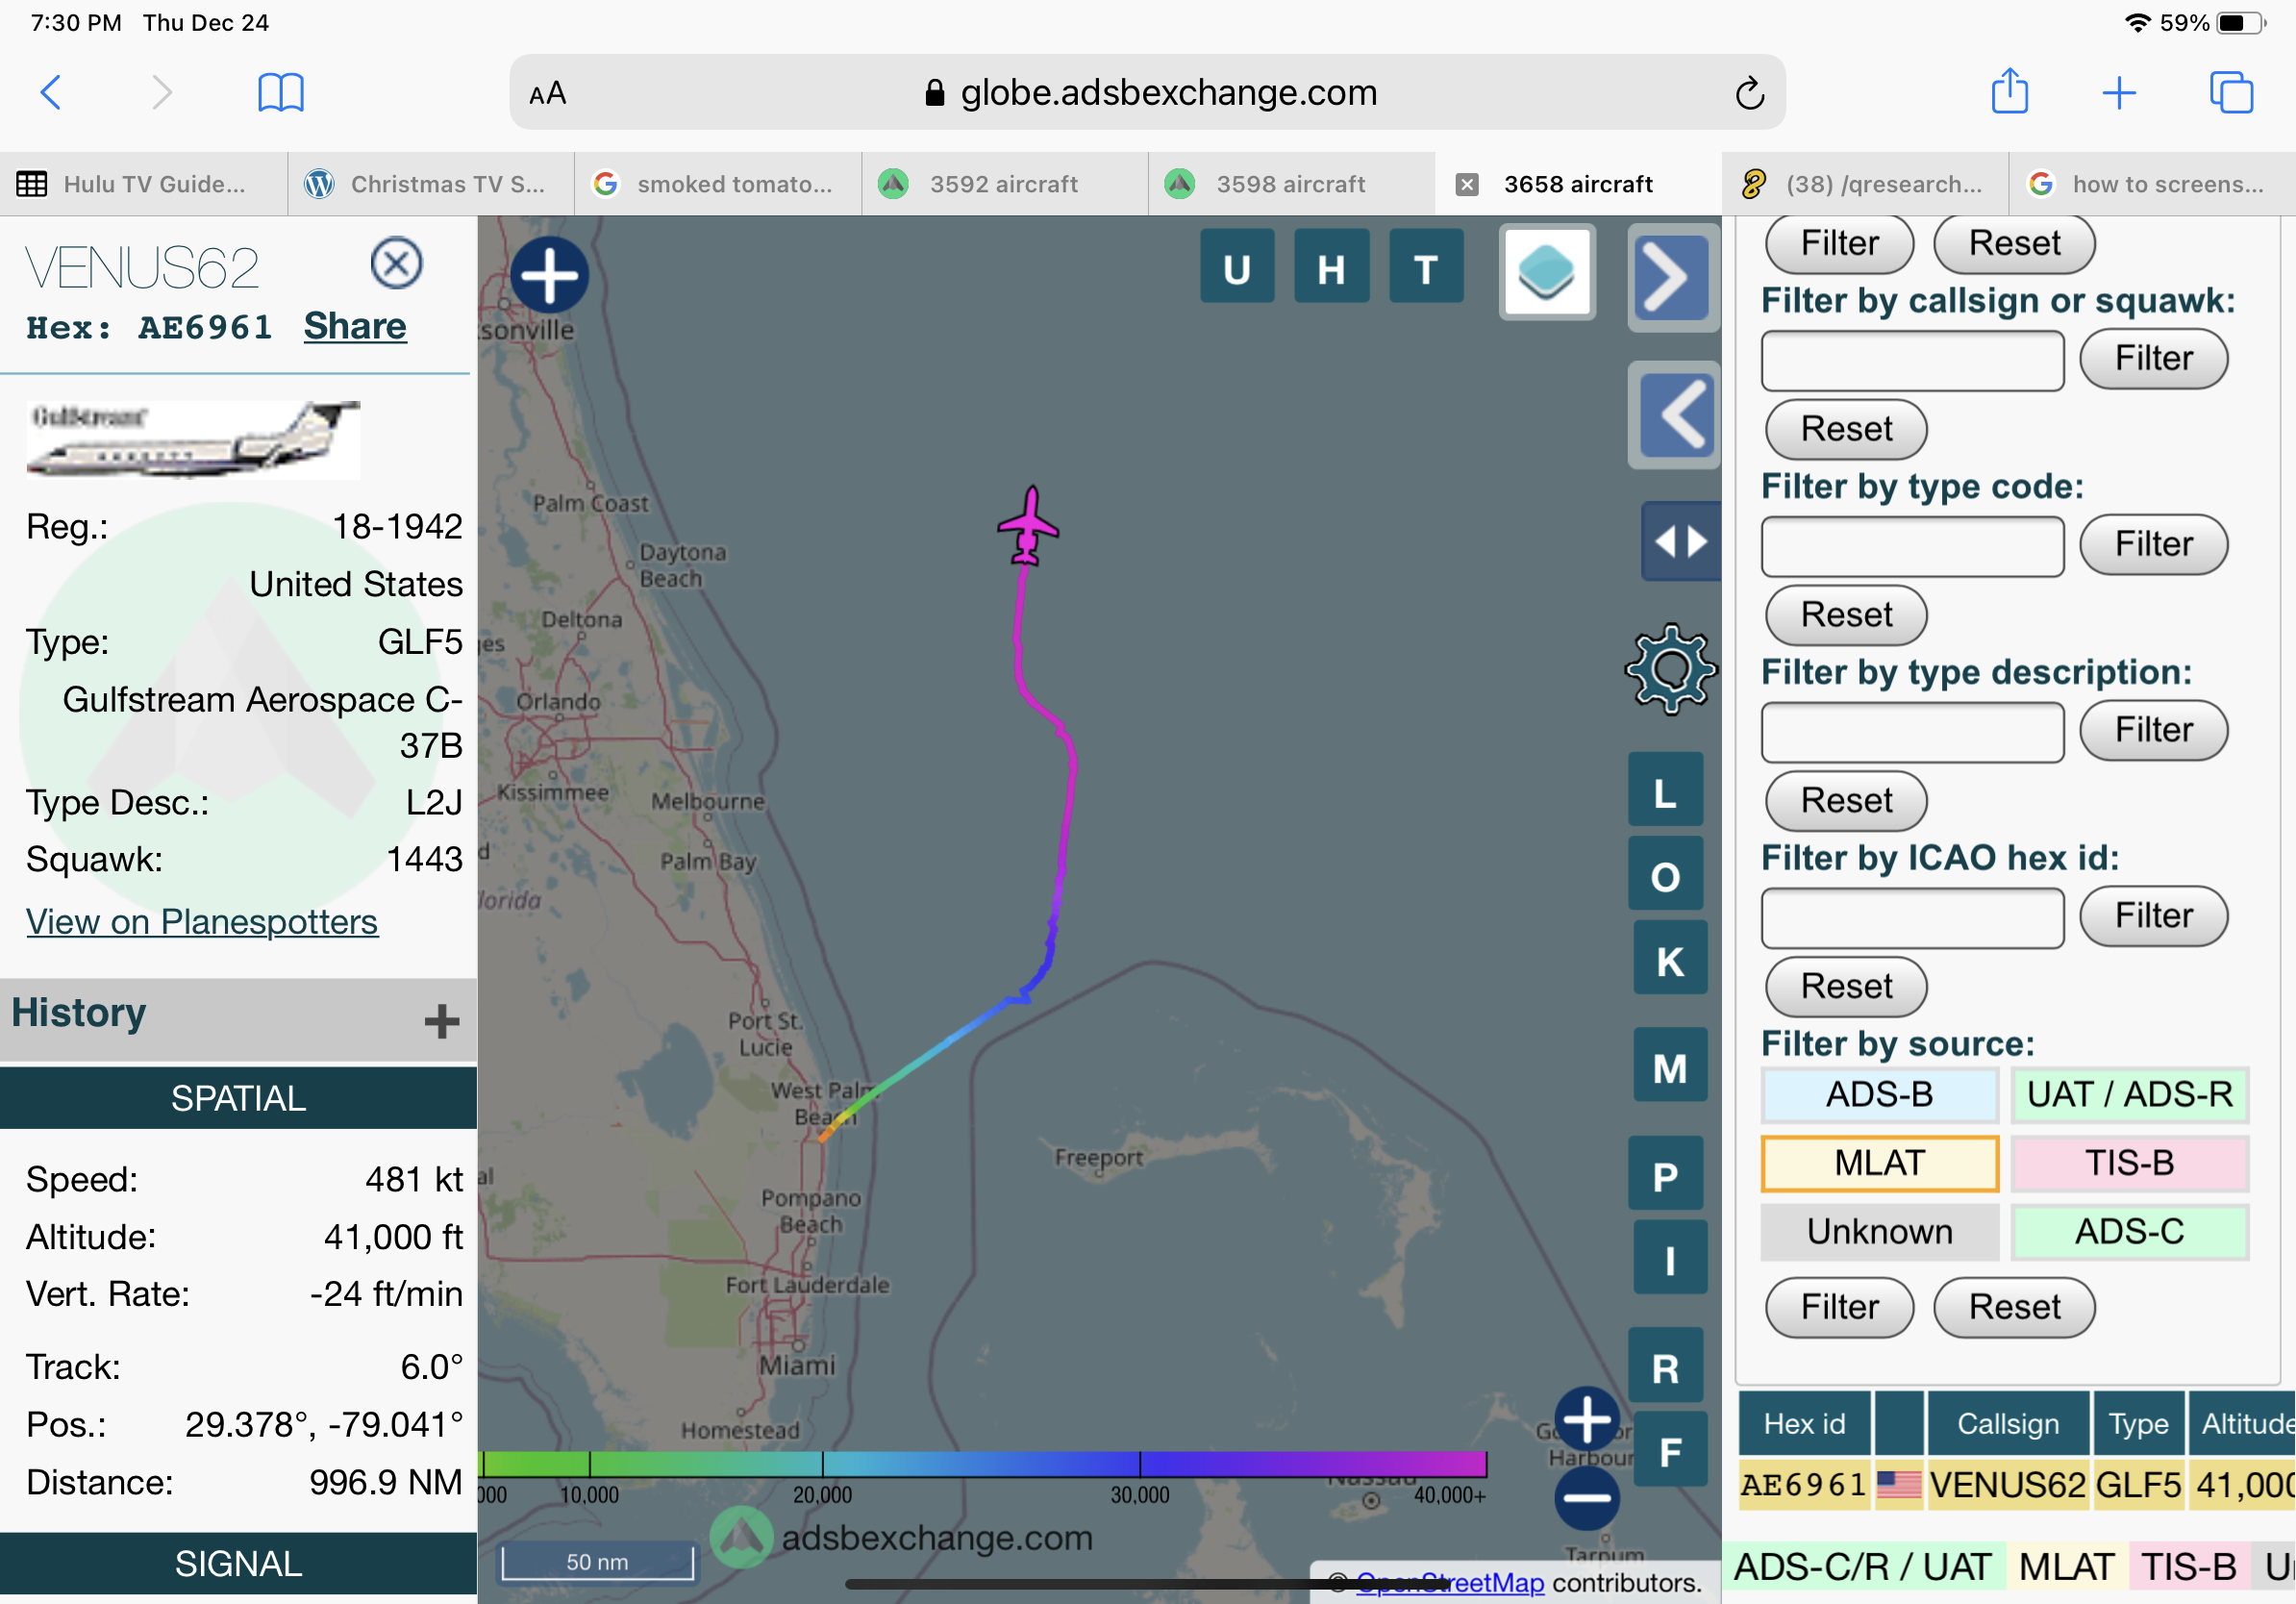Select the UAT / ADS-R source swatch
Screen dimensions: 2296x1604
point(2129,1094)
